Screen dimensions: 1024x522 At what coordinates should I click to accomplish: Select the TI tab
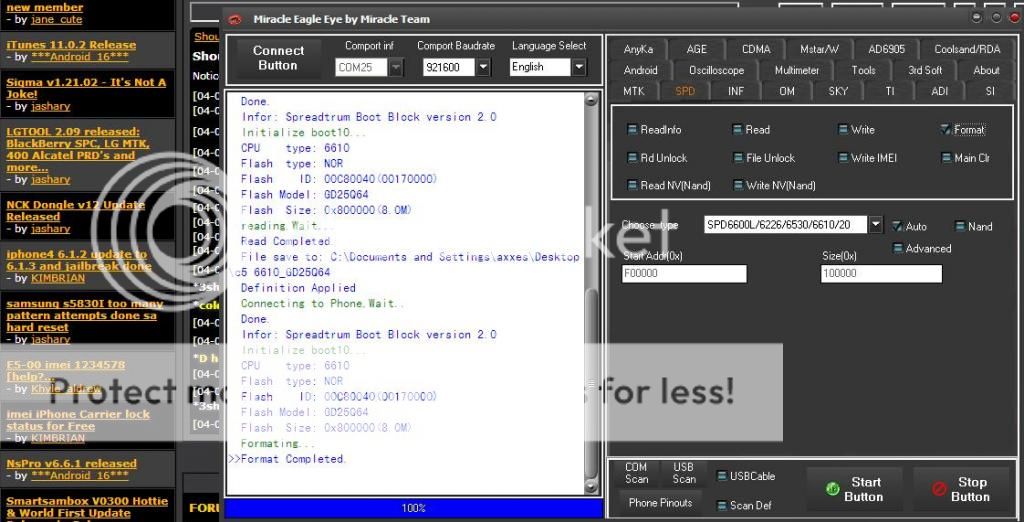click(x=889, y=91)
